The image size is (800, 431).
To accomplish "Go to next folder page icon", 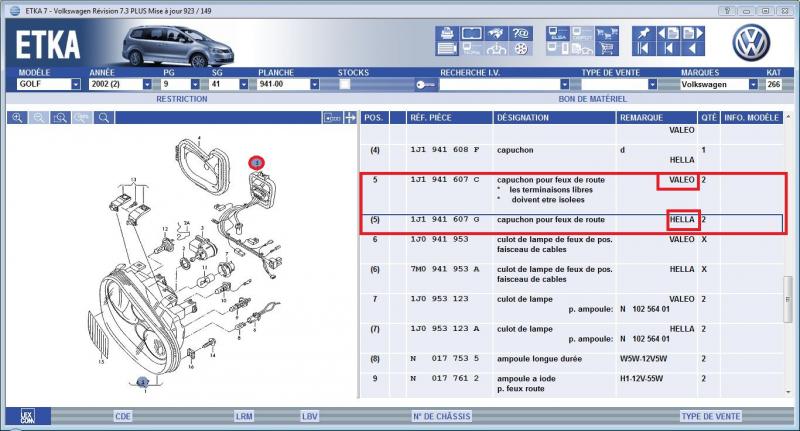I will point(693,33).
